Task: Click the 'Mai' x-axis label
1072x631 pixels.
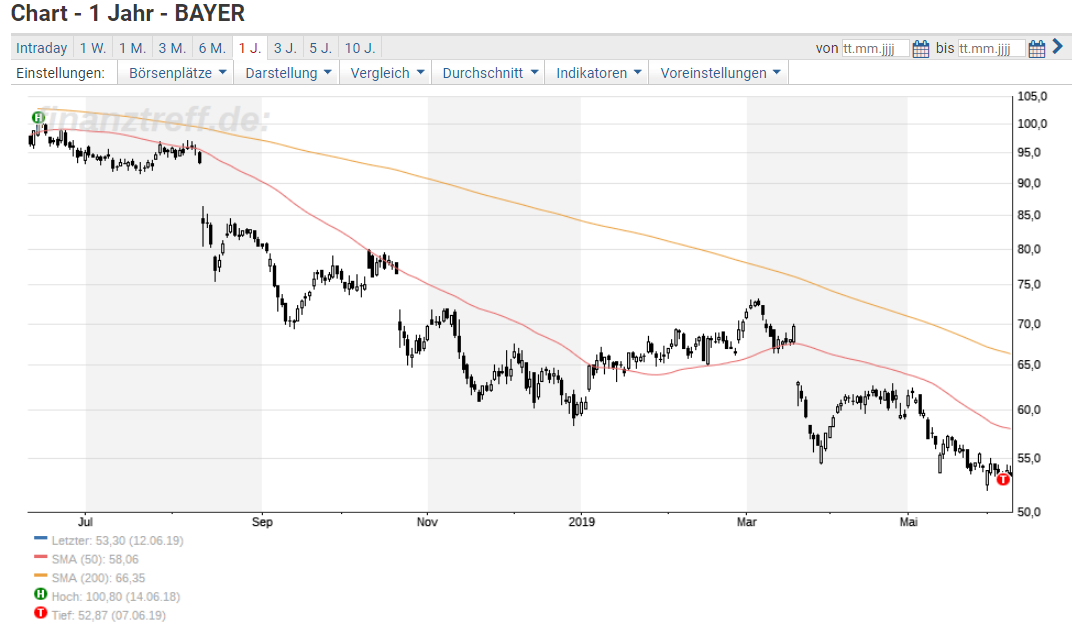Action: (909, 522)
